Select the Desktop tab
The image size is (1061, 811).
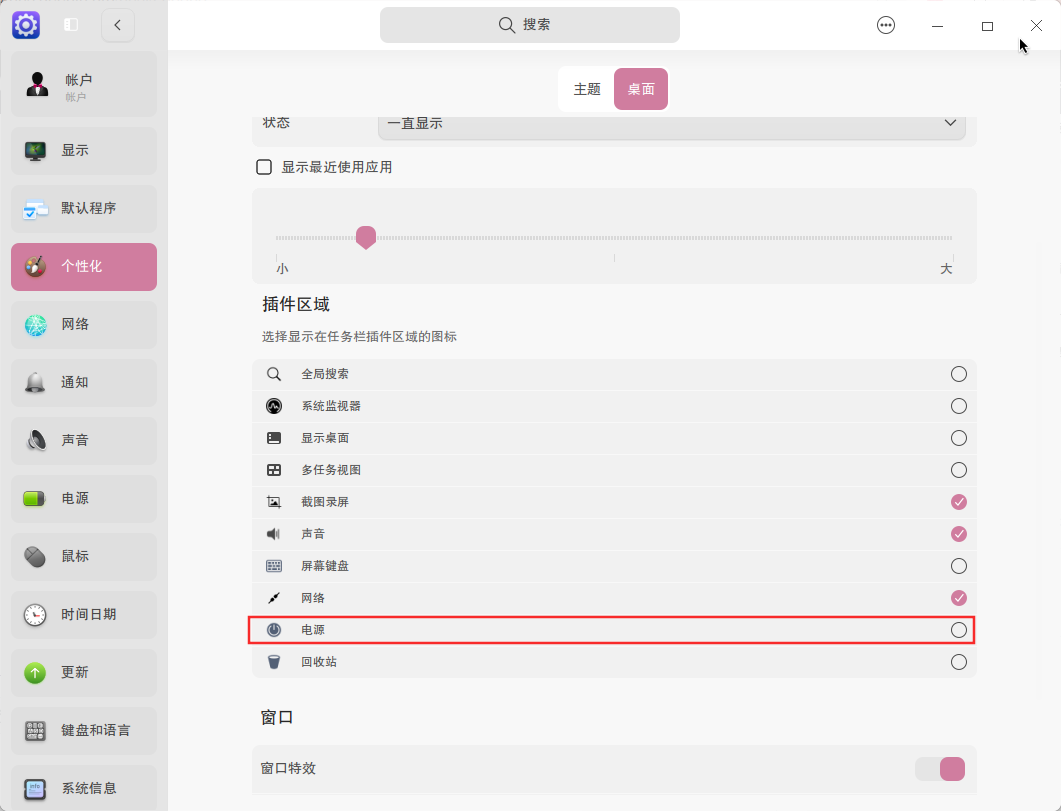(641, 89)
